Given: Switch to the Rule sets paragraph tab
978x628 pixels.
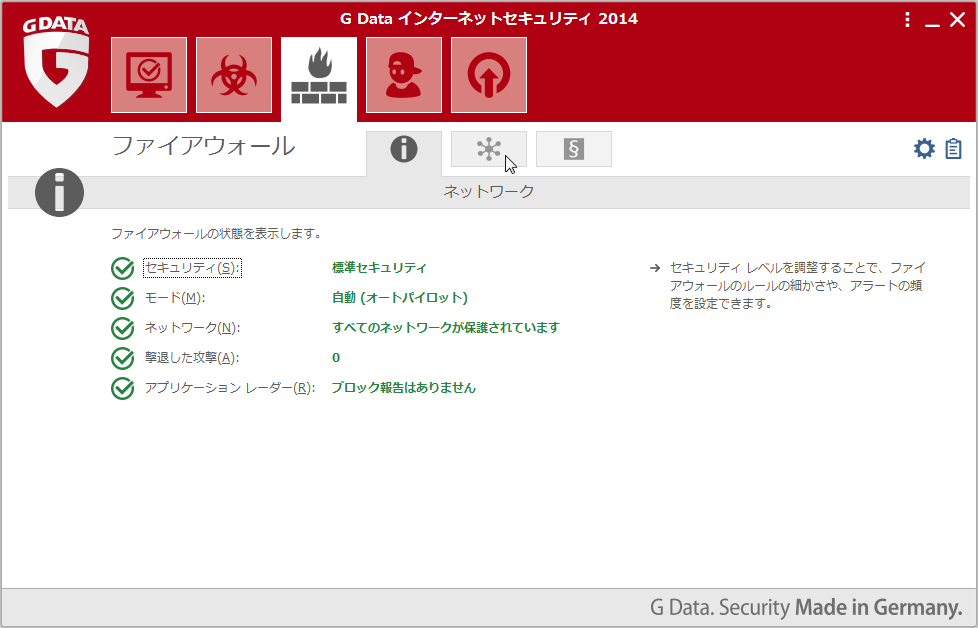Looking at the screenshot, I should 573,149.
